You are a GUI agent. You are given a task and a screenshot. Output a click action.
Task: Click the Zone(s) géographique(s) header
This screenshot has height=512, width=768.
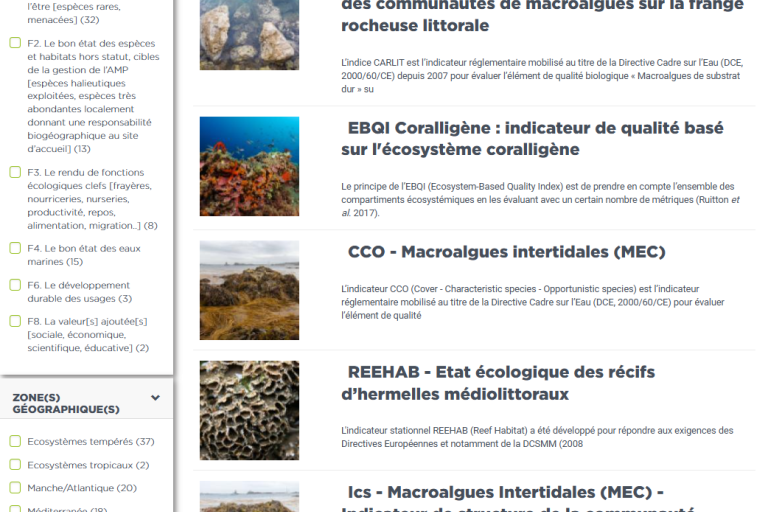66,403
